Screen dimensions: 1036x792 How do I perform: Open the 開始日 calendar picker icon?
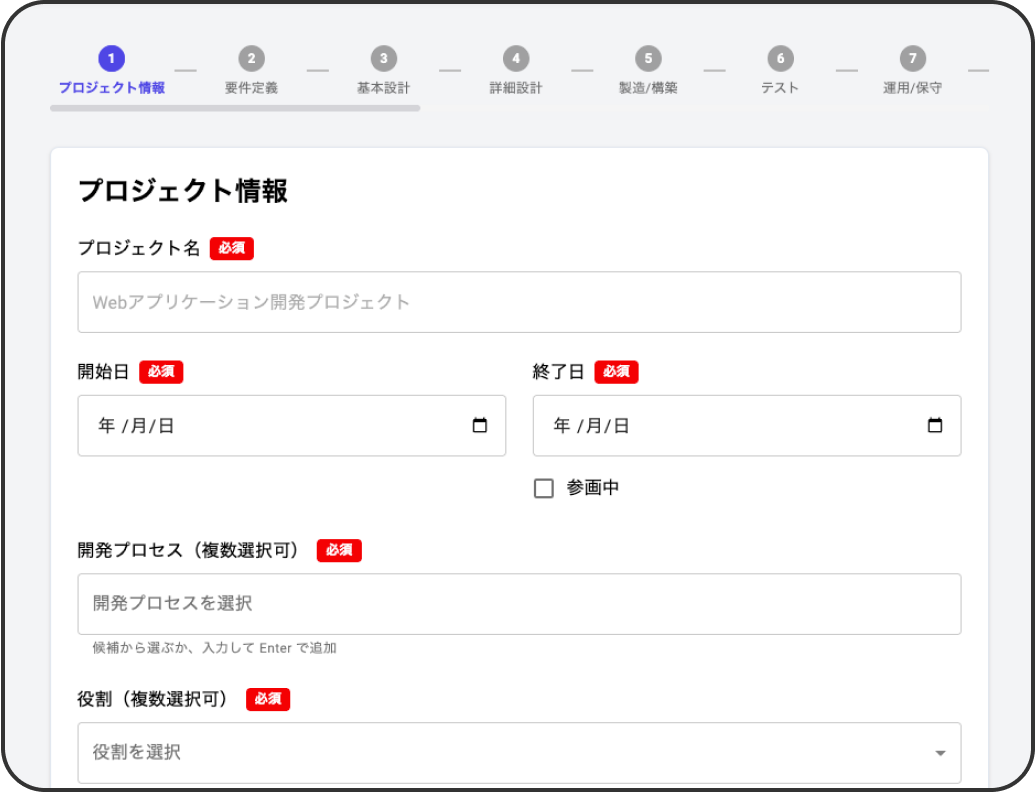[479, 426]
